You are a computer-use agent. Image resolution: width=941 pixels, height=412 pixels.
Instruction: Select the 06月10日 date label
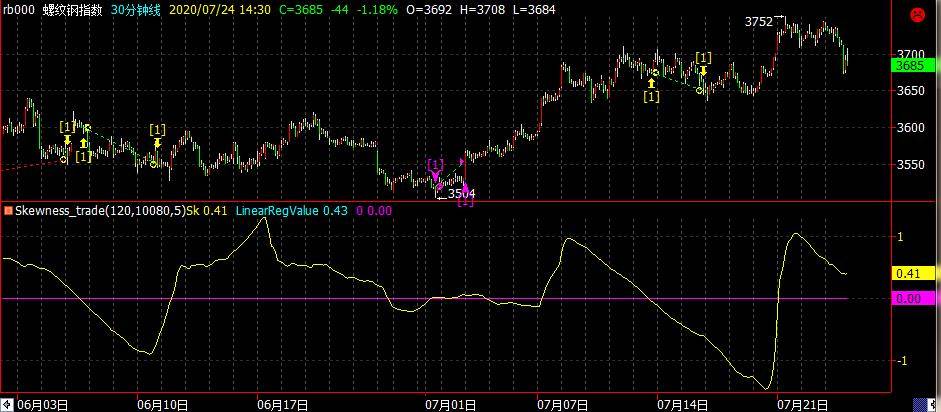tap(164, 405)
